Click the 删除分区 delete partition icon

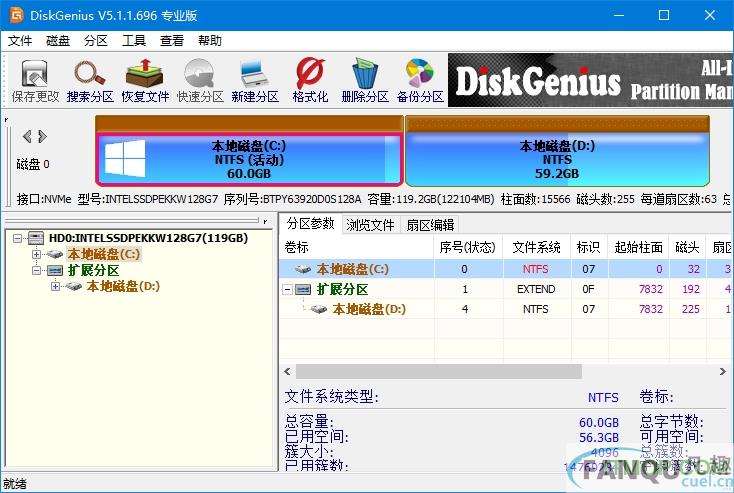[365, 81]
